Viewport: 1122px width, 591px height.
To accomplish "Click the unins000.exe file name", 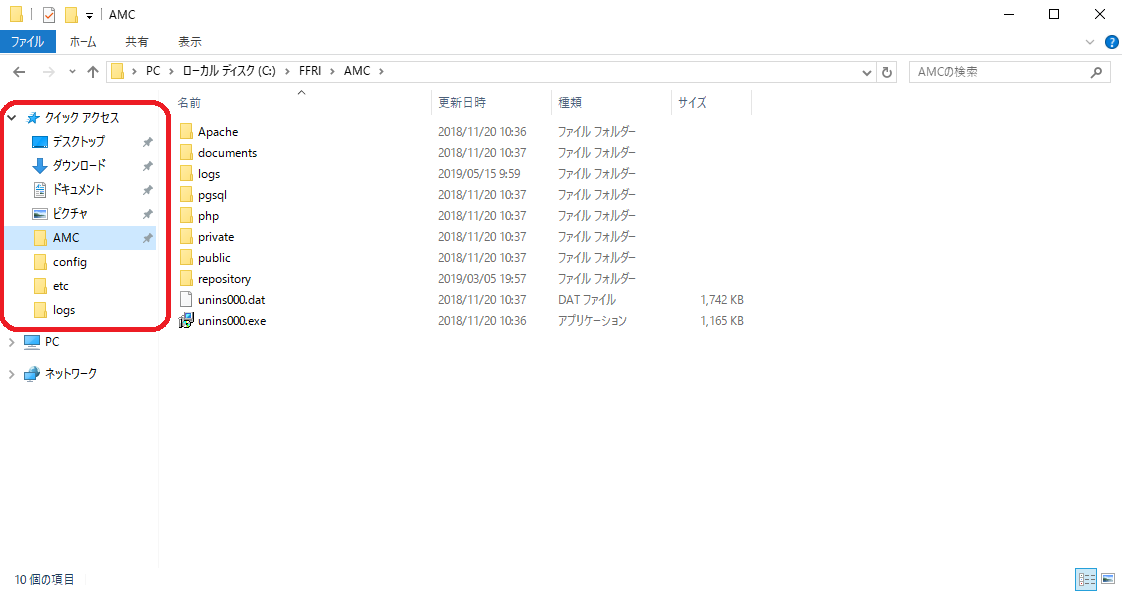I will [x=232, y=321].
